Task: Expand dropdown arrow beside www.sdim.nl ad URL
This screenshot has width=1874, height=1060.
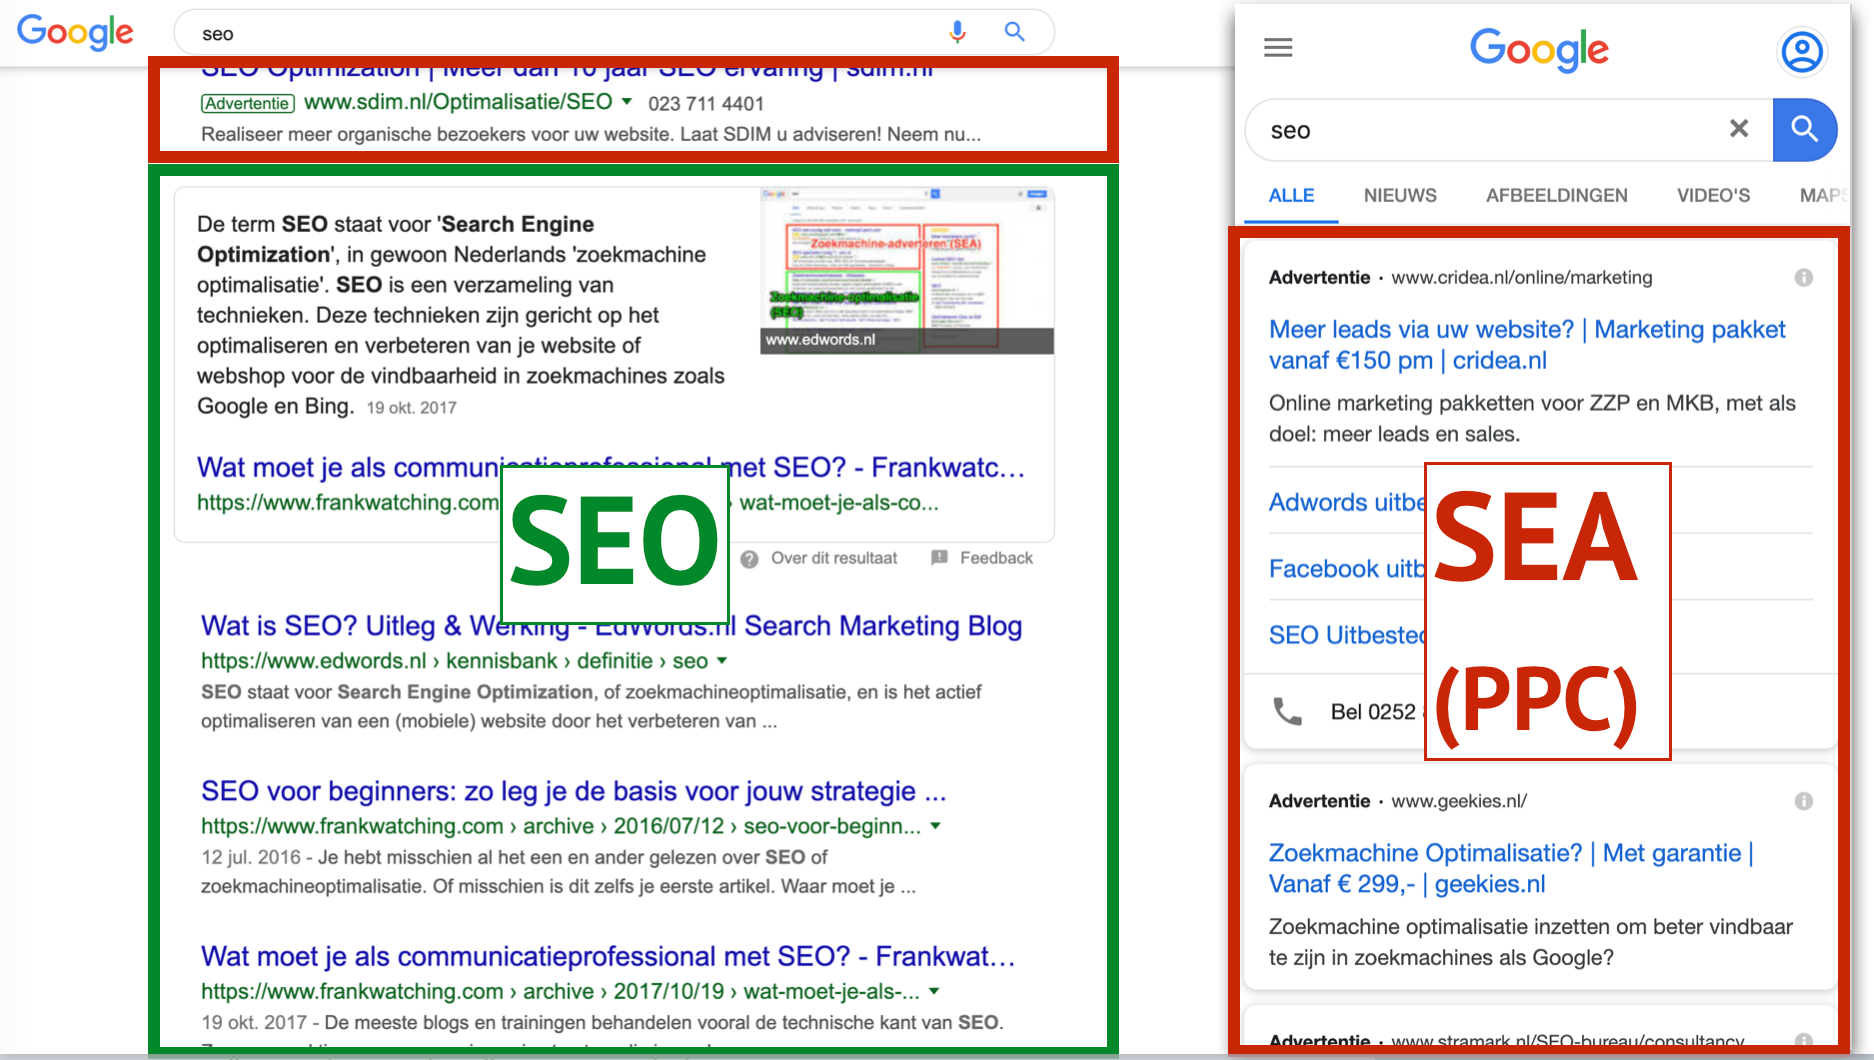Action: (x=627, y=101)
